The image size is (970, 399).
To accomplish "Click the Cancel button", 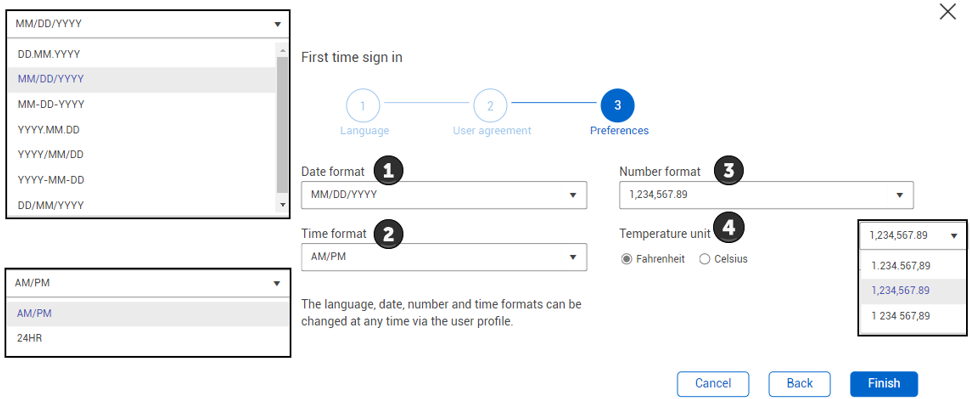I will click(713, 384).
